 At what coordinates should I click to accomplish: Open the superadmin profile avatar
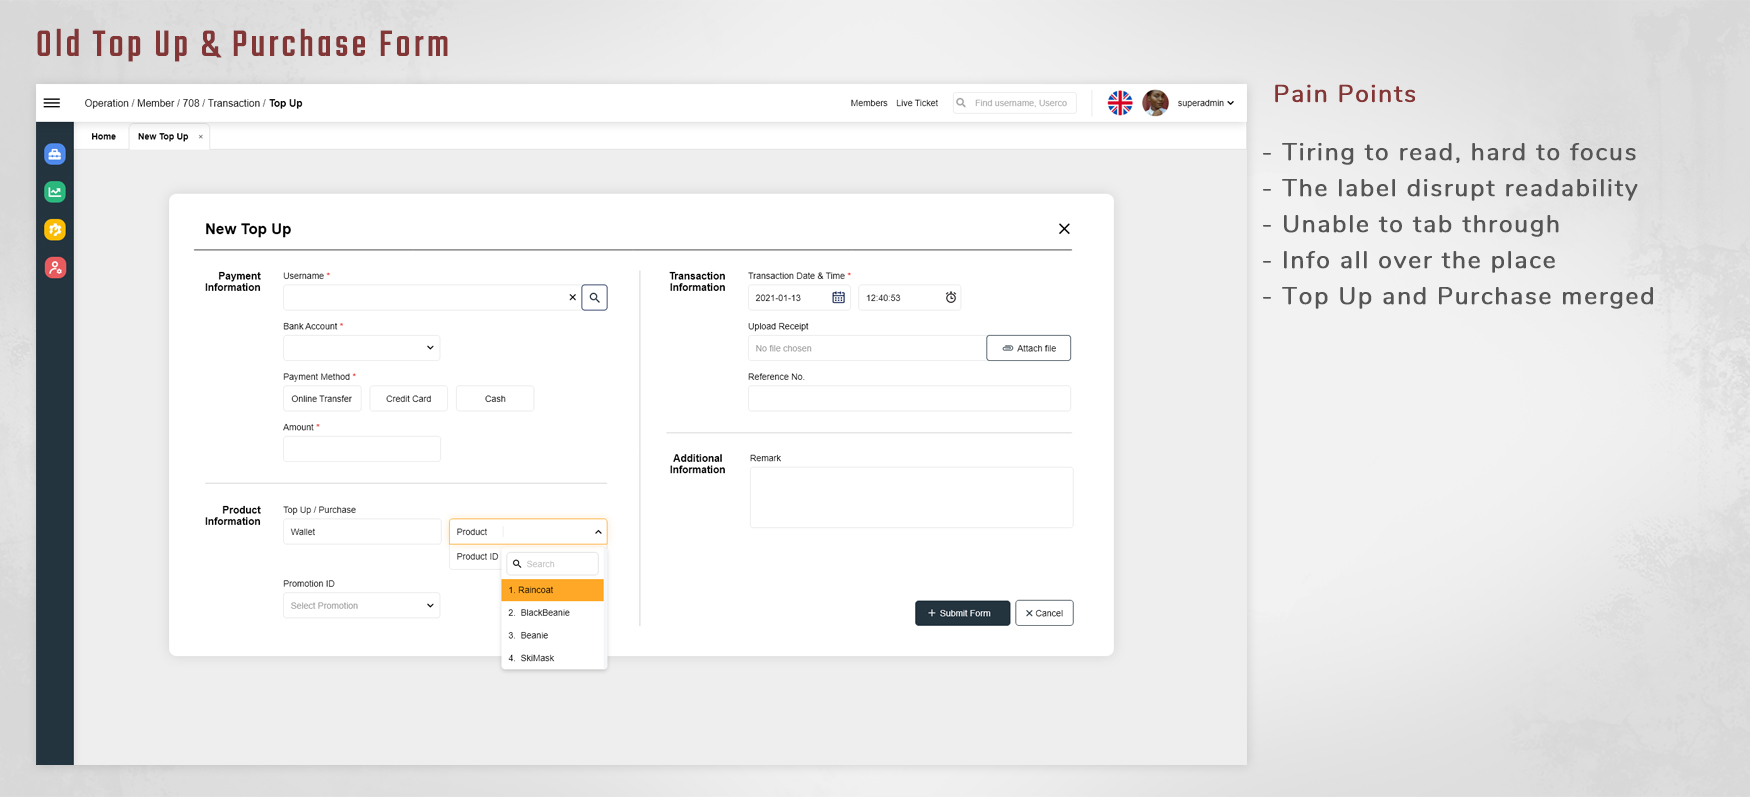tap(1155, 103)
